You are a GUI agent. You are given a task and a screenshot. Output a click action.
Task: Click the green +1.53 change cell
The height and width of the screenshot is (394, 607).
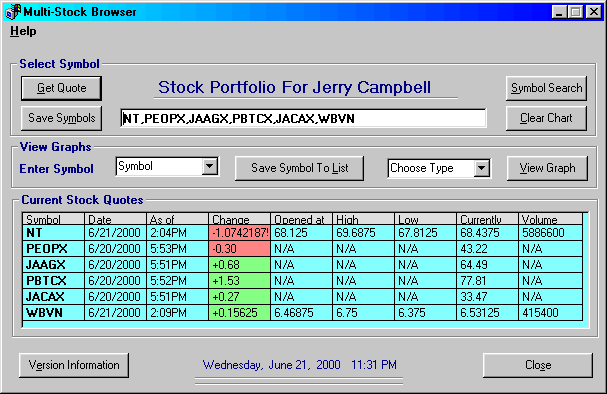coord(239,281)
